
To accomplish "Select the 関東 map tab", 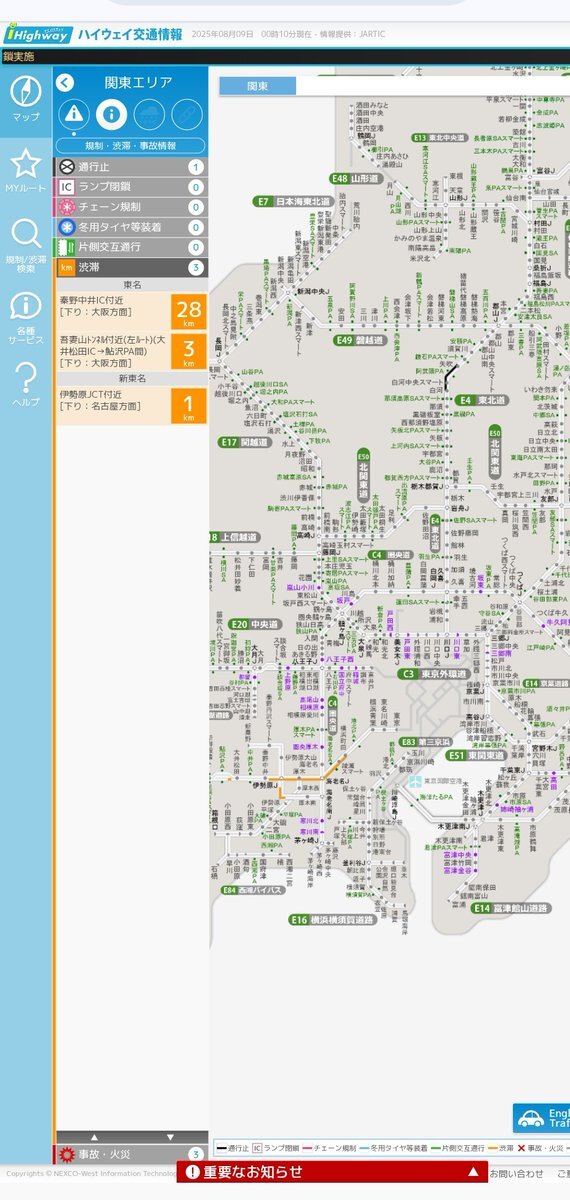I will [x=258, y=86].
